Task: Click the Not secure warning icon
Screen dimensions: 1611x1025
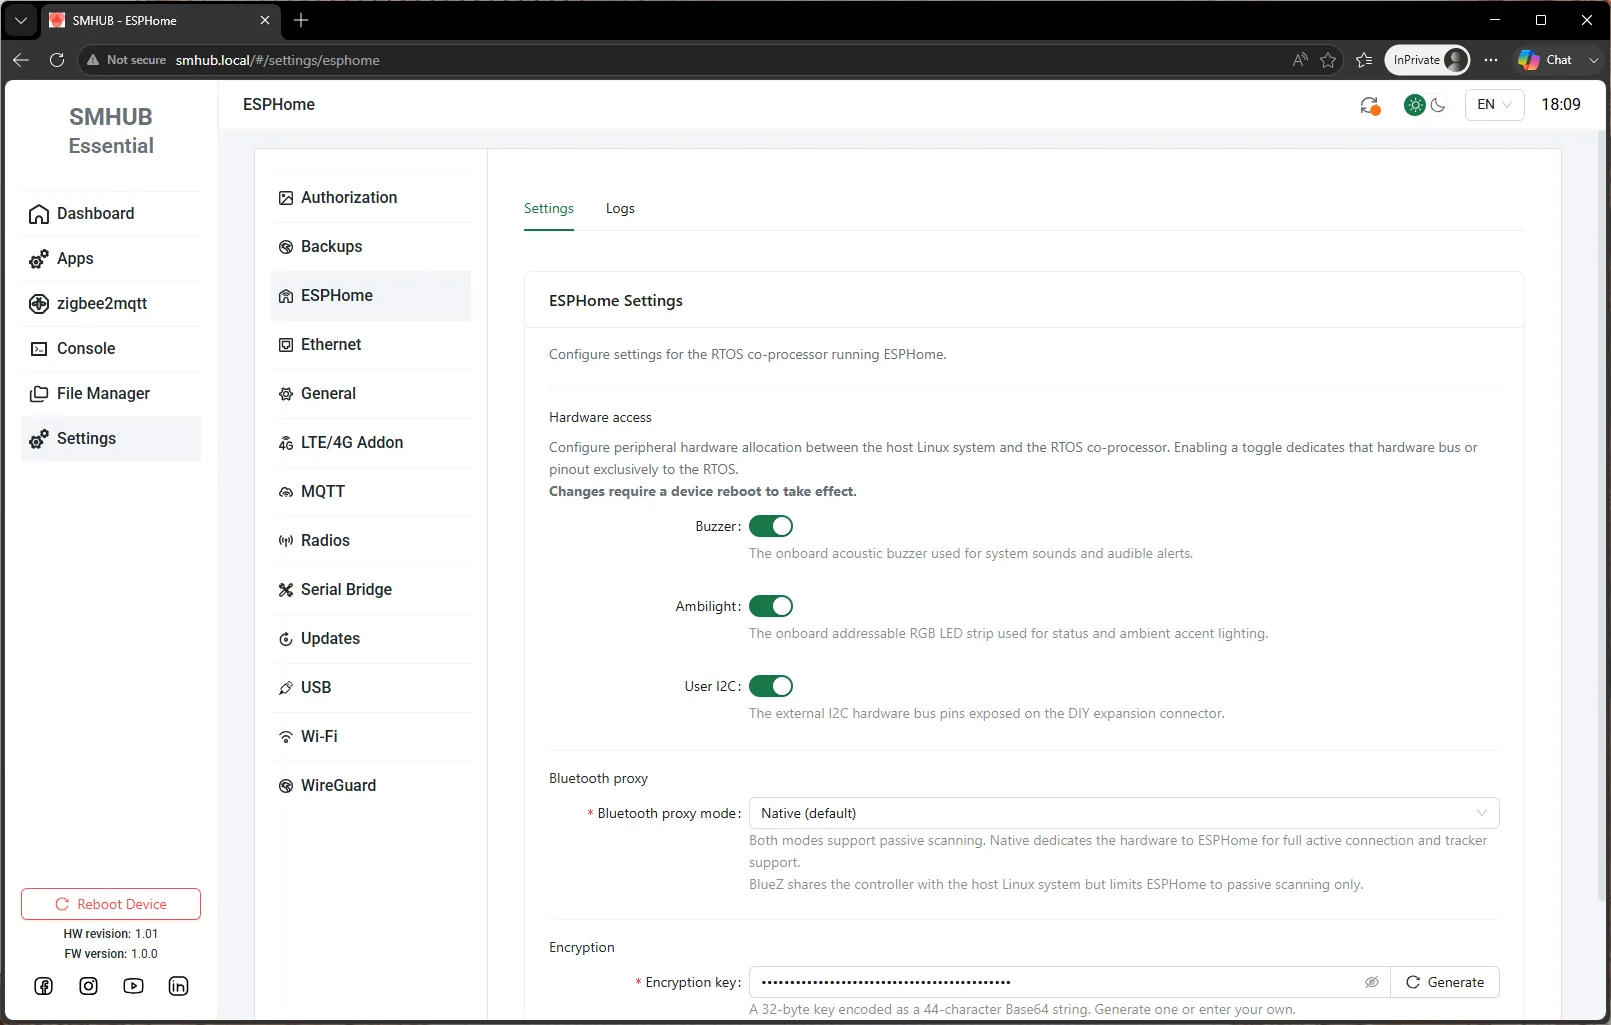Action: tap(93, 60)
